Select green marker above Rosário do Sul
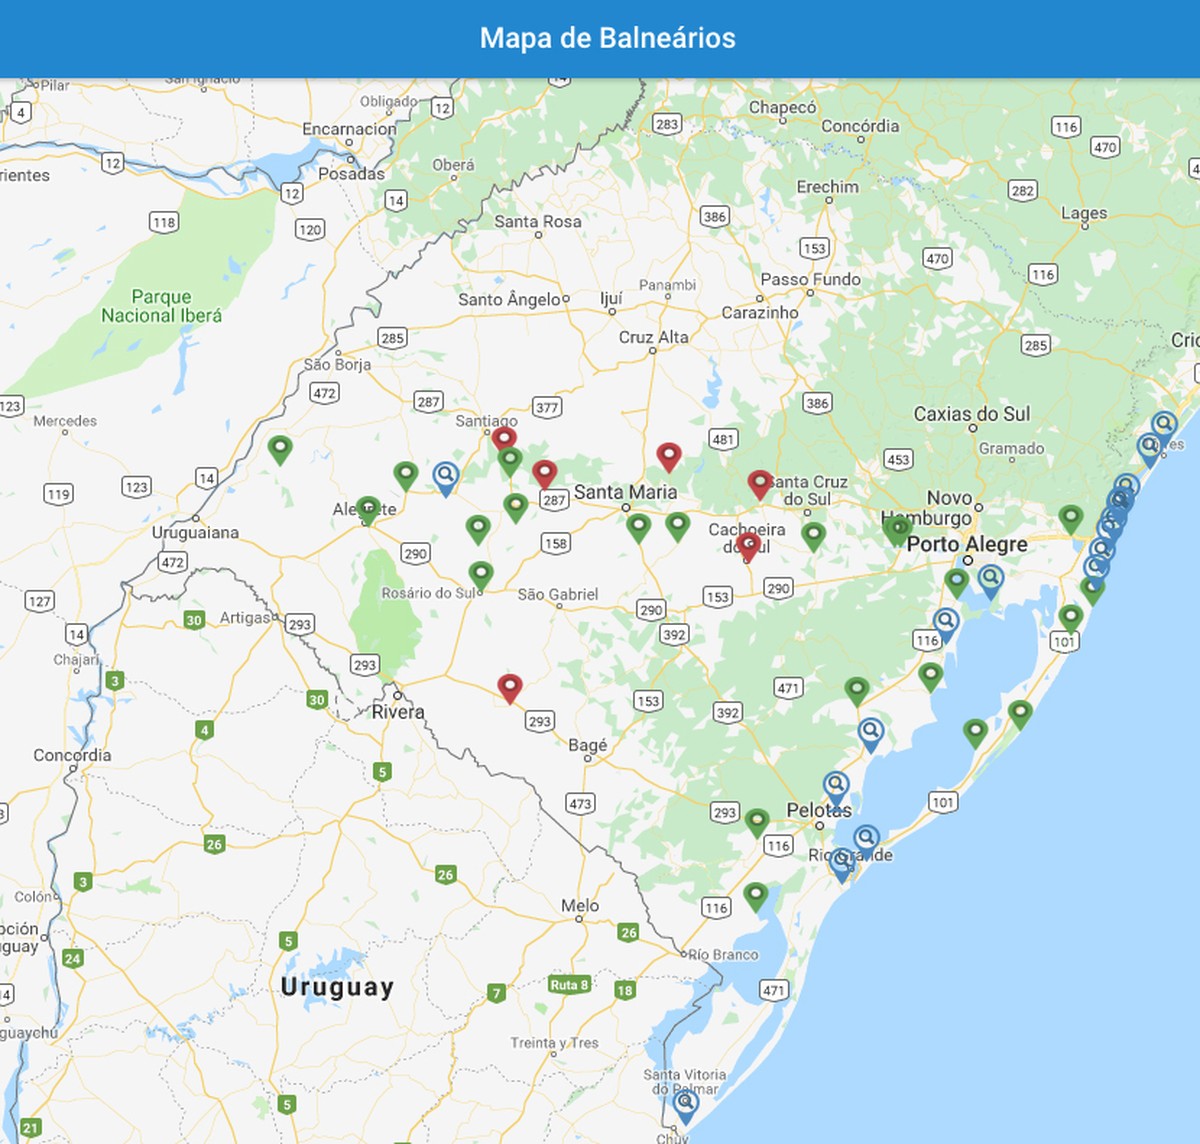The width and height of the screenshot is (1200, 1144). pyautogui.click(x=481, y=574)
